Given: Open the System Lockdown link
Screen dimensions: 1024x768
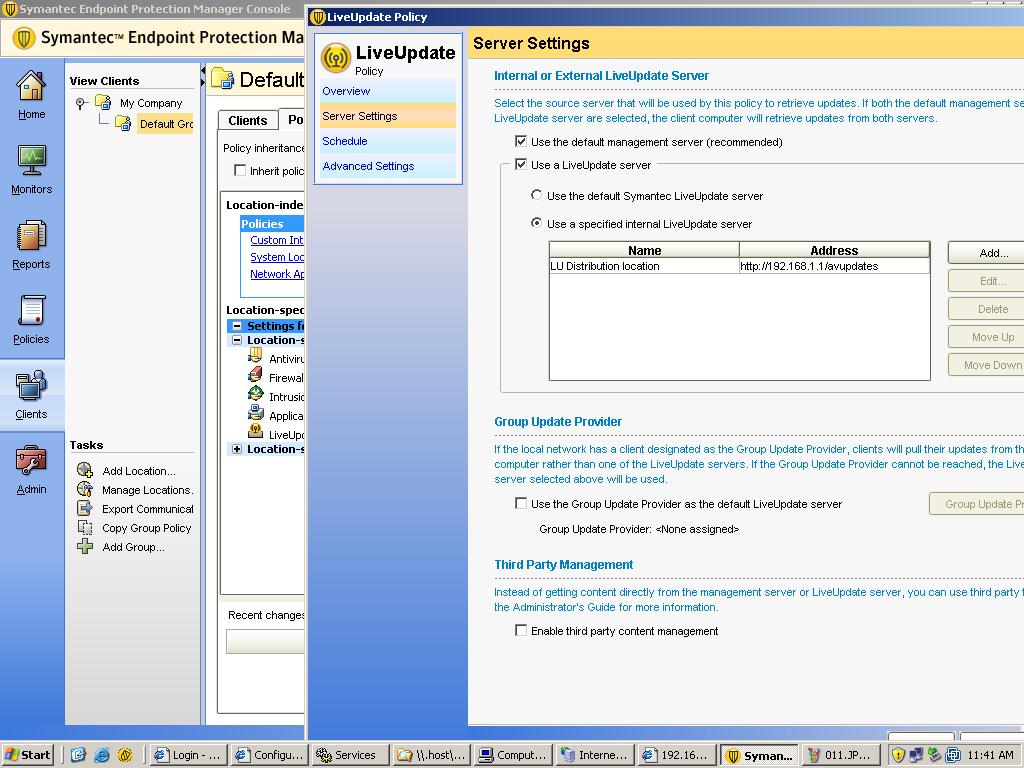Looking at the screenshot, I should [277, 257].
